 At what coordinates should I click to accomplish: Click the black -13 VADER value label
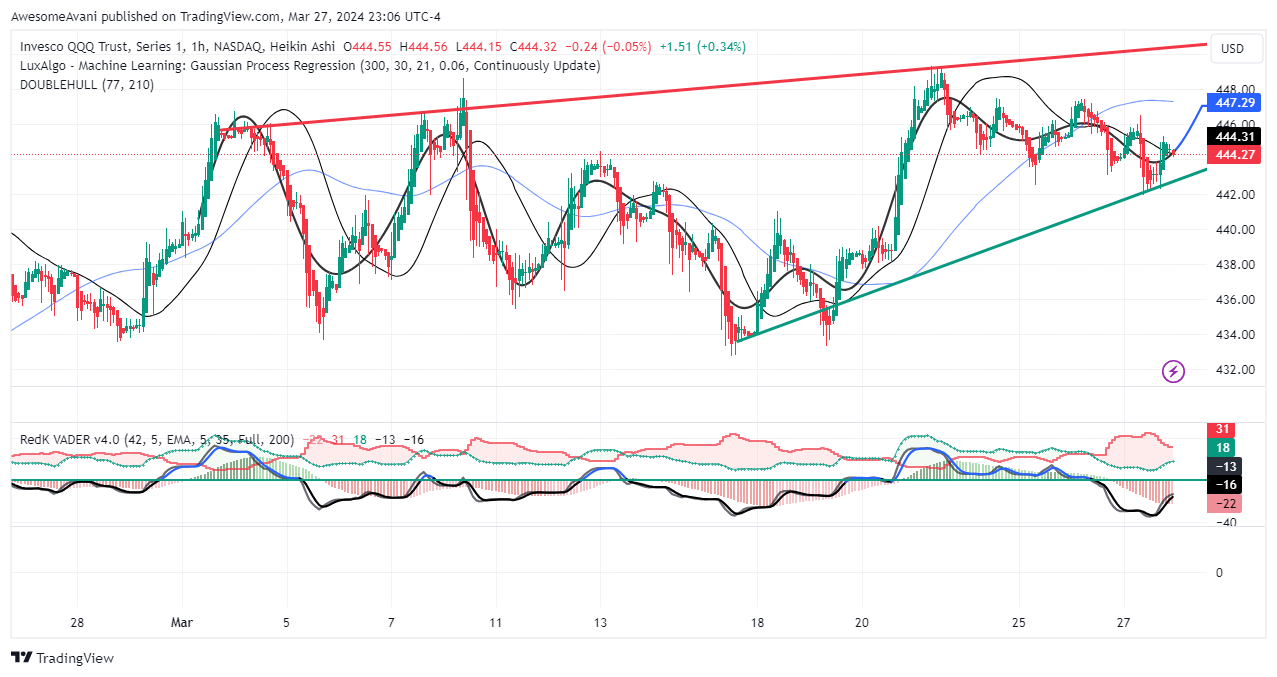click(1224, 467)
